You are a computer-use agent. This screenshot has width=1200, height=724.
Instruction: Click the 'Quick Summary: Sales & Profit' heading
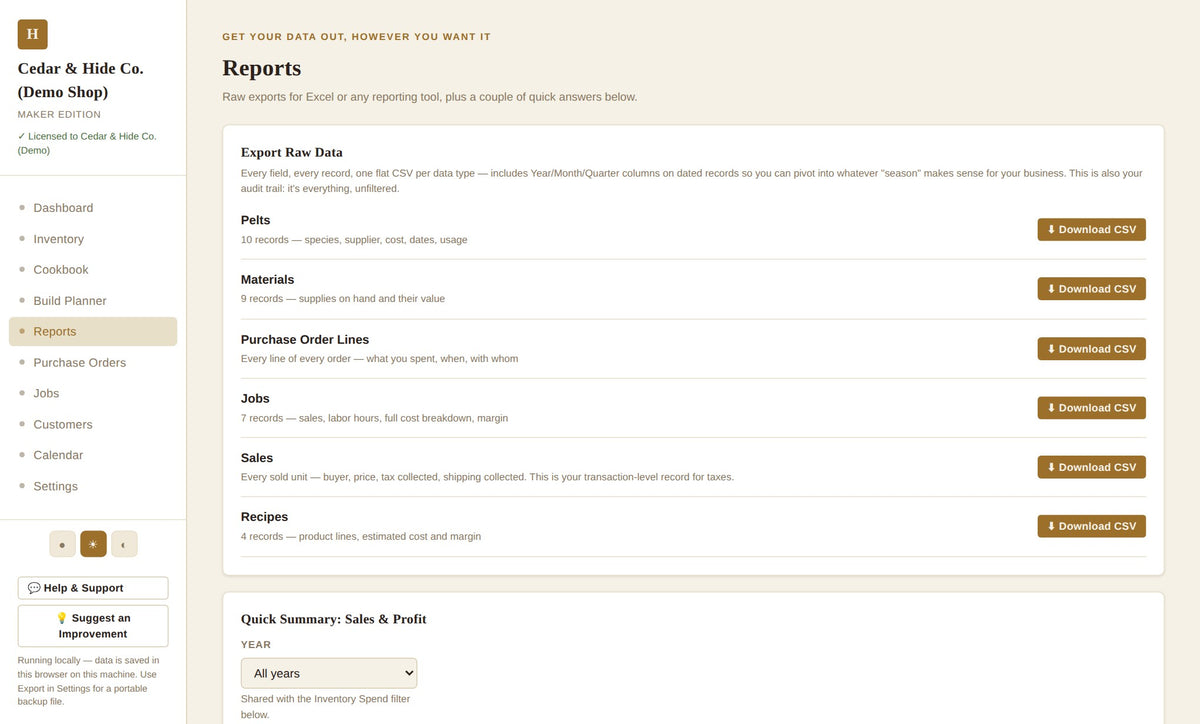coord(334,619)
